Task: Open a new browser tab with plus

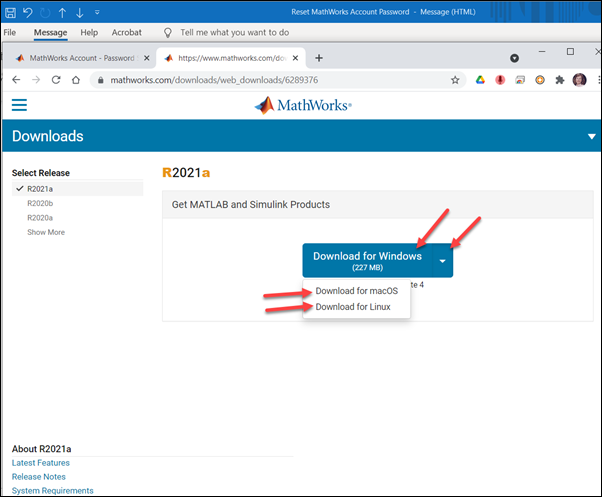Action: (x=319, y=58)
